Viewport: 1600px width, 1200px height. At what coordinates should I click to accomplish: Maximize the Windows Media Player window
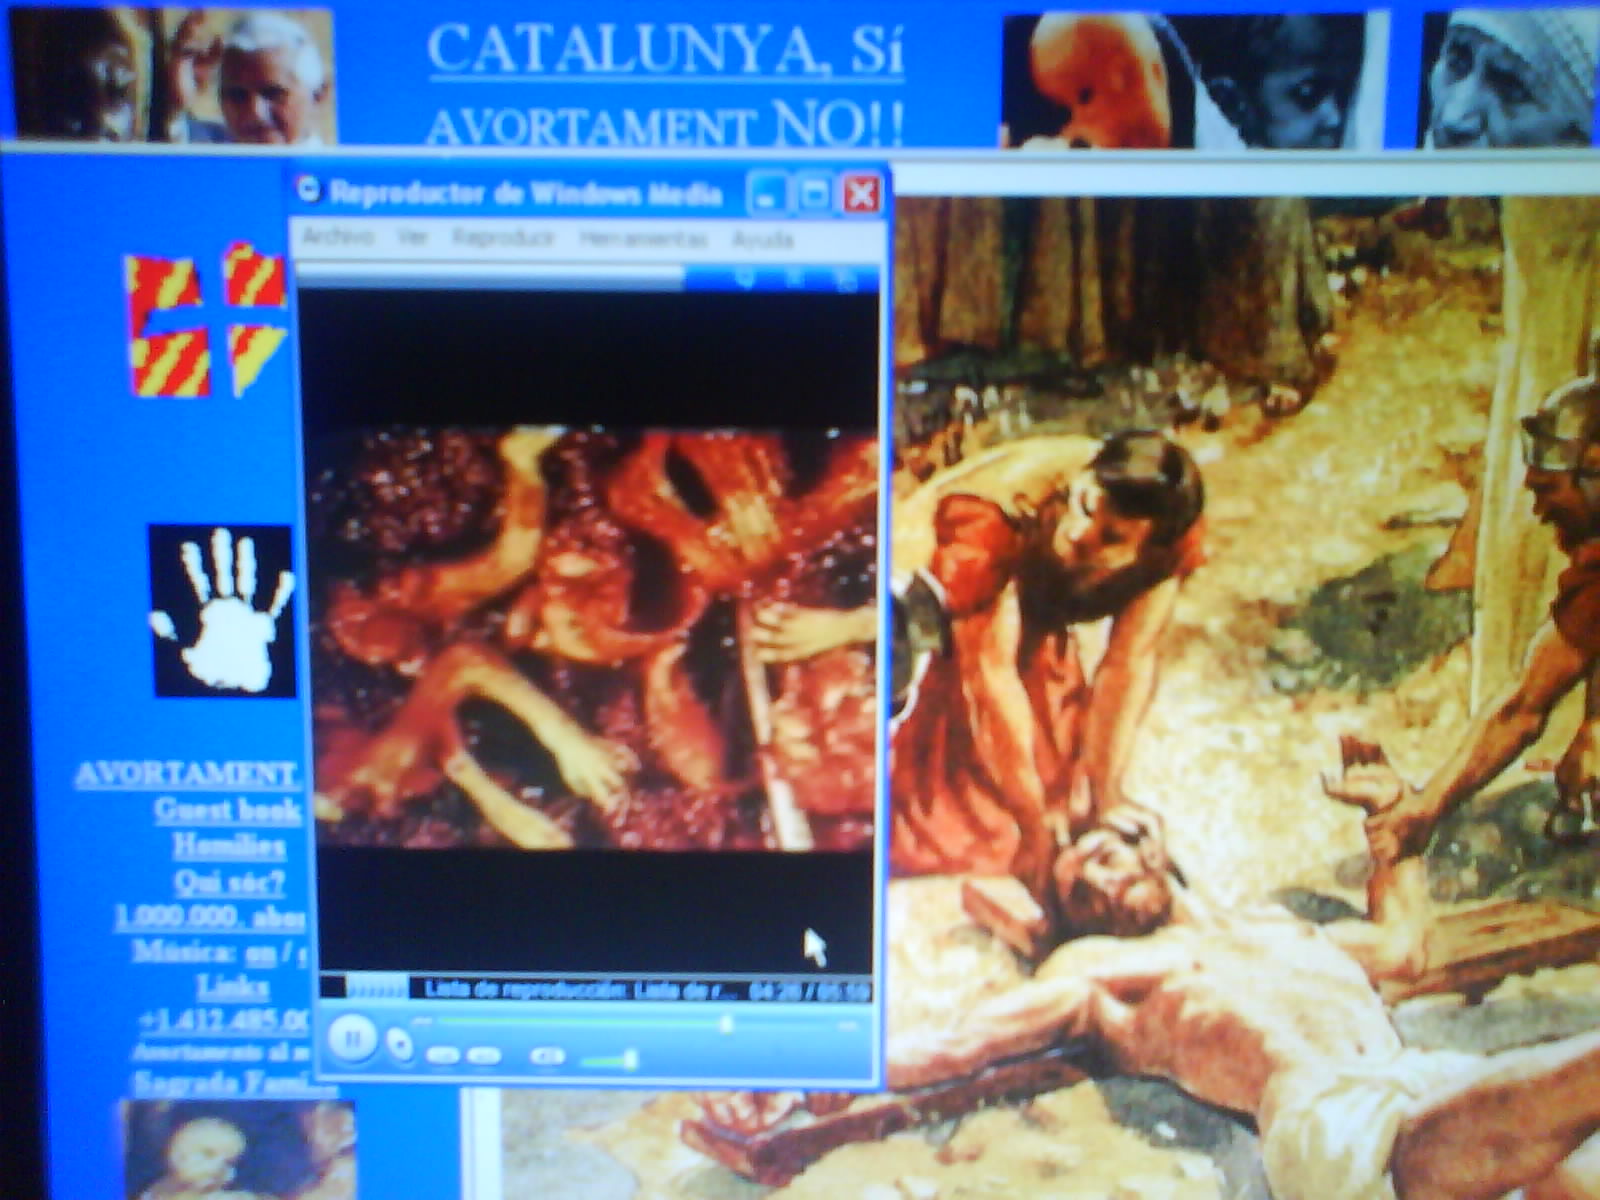[x=814, y=195]
